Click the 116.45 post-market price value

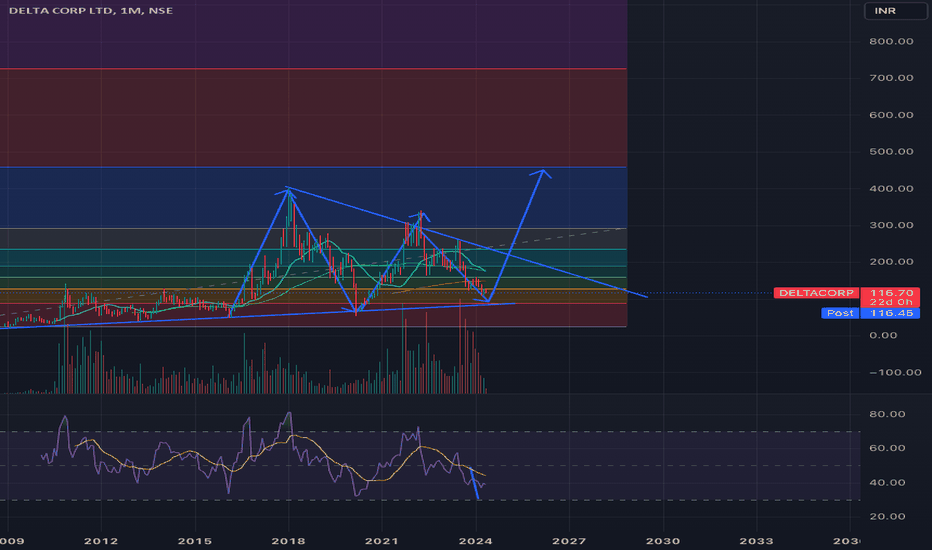890,313
